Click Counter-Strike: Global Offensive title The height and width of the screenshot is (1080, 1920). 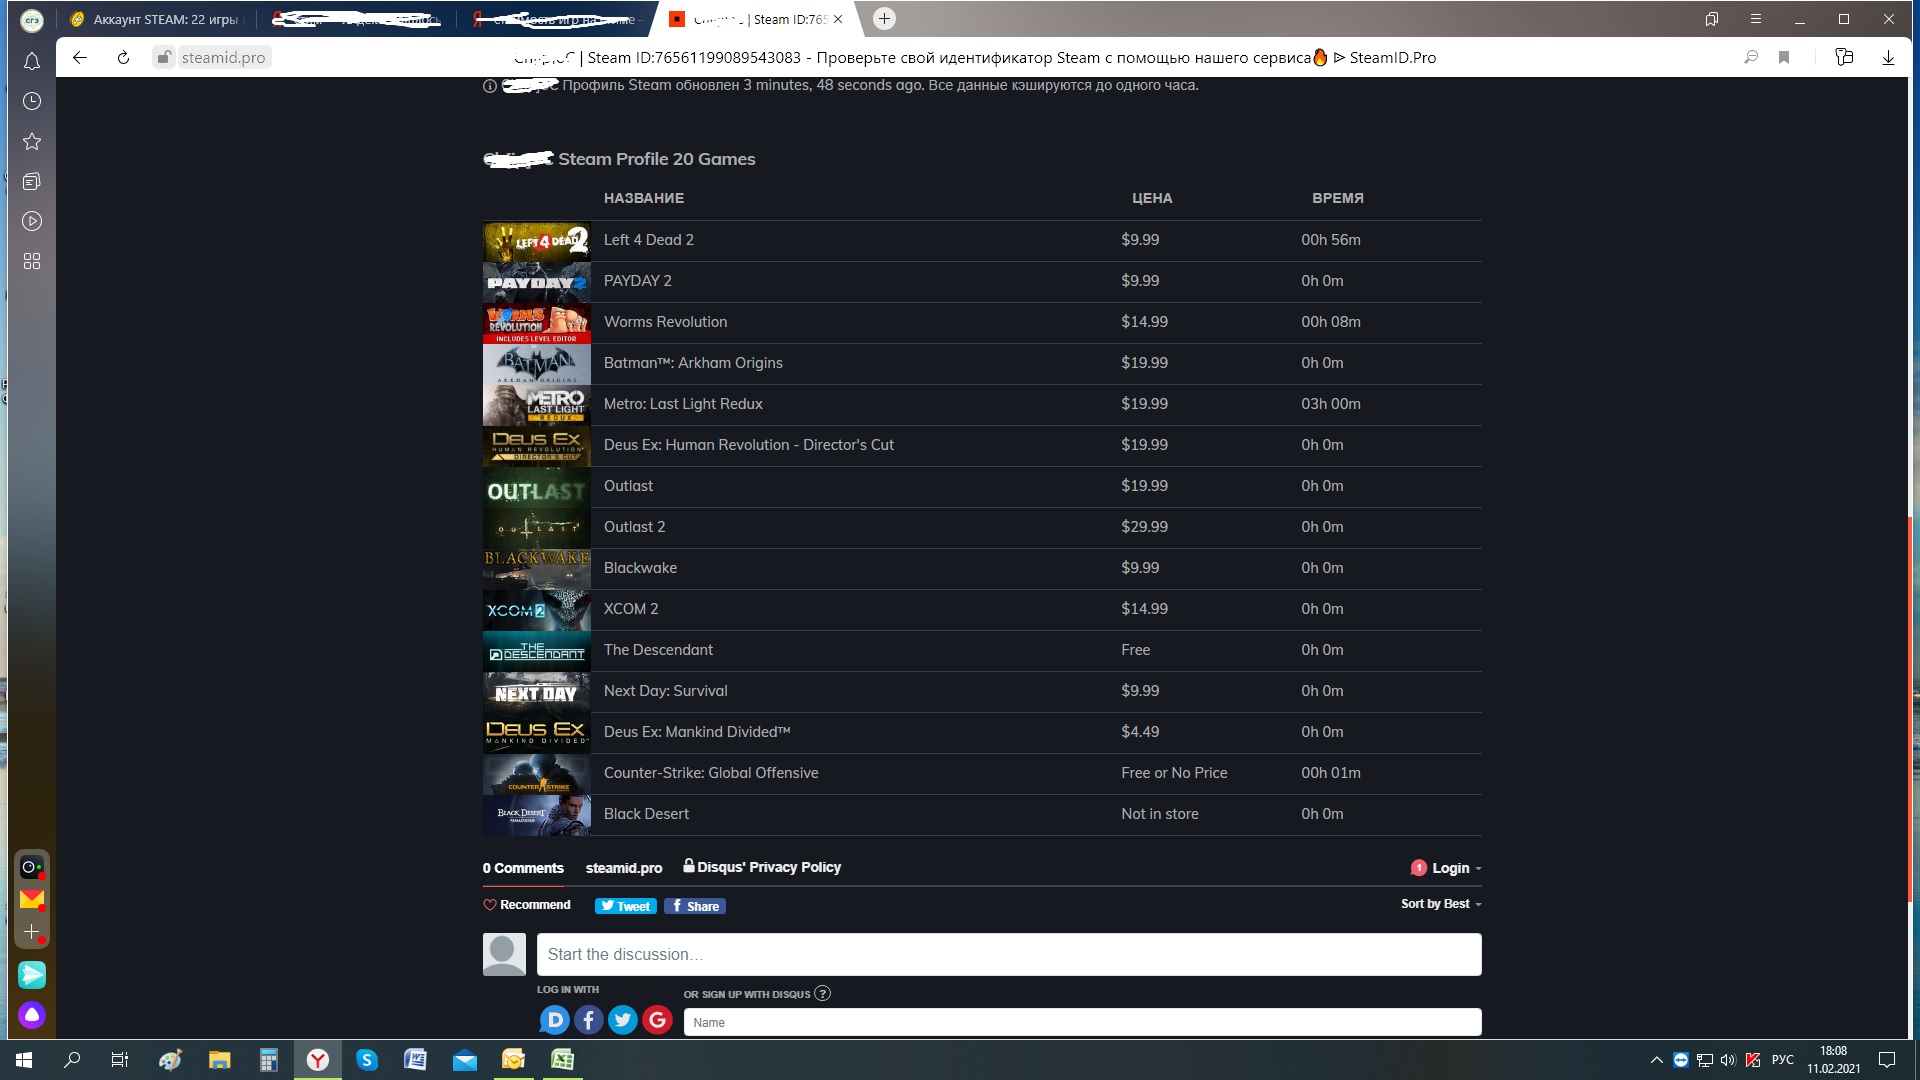711,773
